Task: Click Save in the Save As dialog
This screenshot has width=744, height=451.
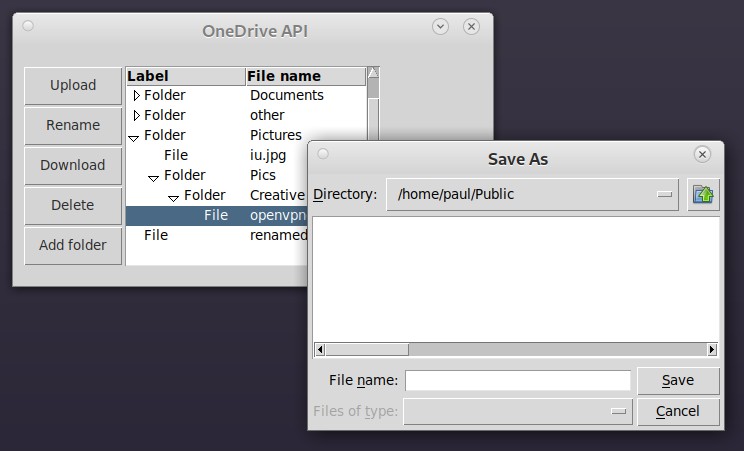Action: pyautogui.click(x=678, y=380)
